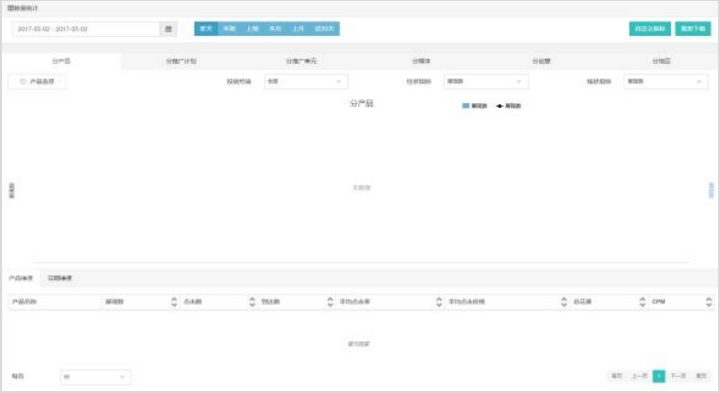
Task: Select the 产品维度 table tab
Action: point(21,278)
